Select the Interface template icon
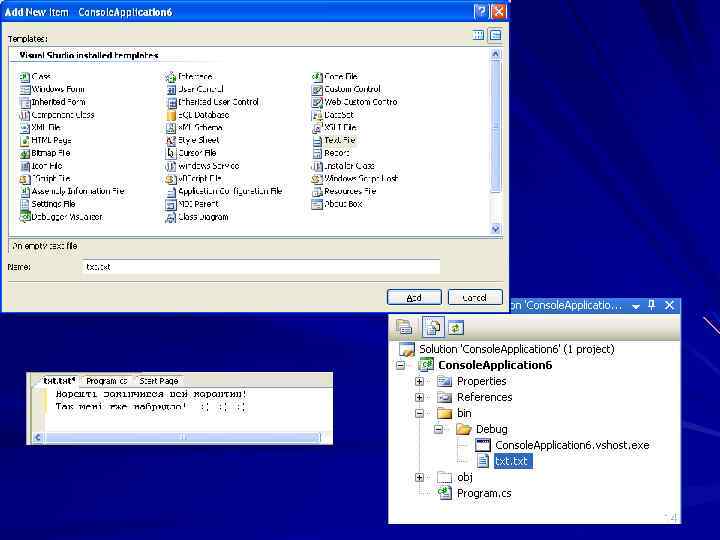Screen dimensions: 720x540 coord(171,77)
